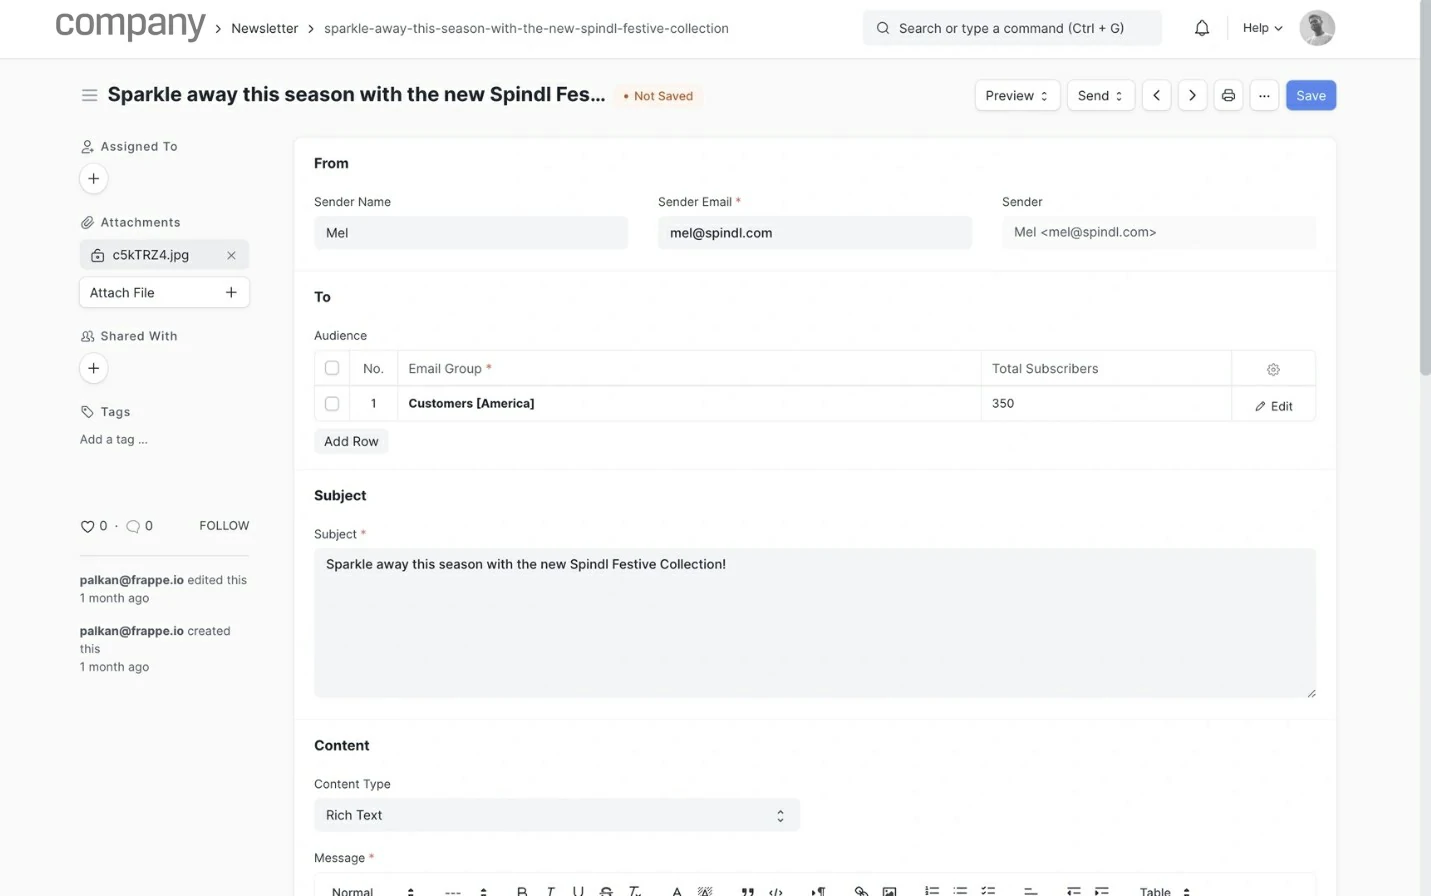1431x896 pixels.
Task: Open audience table column settings gear
Action: coord(1273,369)
